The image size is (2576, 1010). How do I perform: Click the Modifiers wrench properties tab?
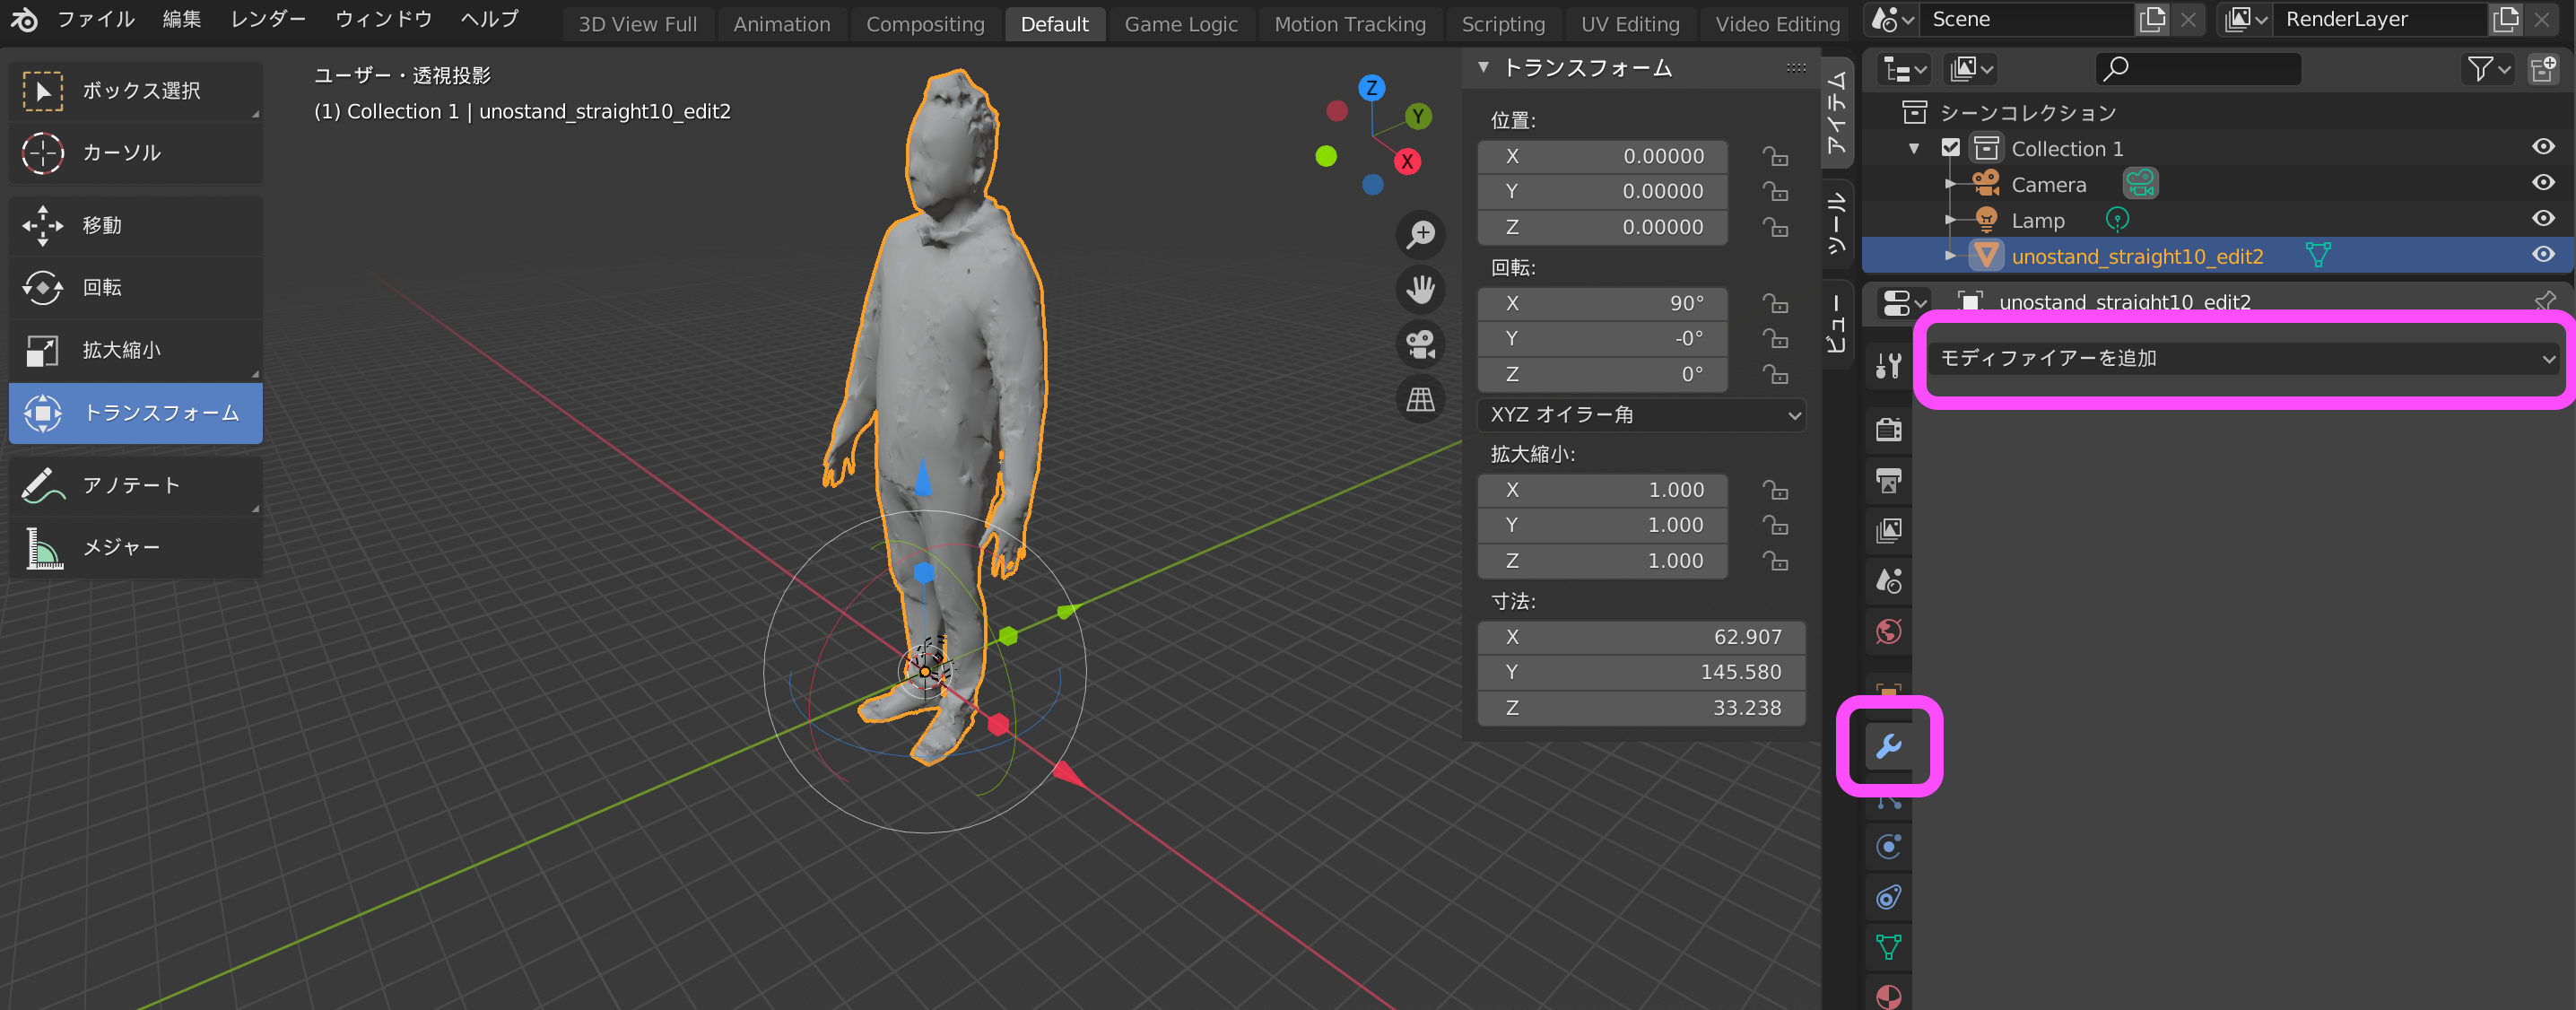pos(1888,746)
